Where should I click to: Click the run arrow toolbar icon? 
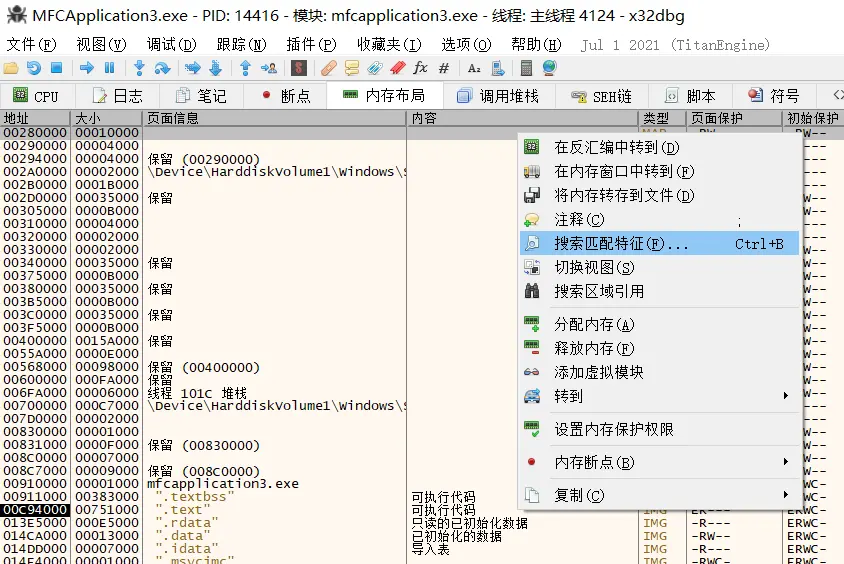(87, 68)
